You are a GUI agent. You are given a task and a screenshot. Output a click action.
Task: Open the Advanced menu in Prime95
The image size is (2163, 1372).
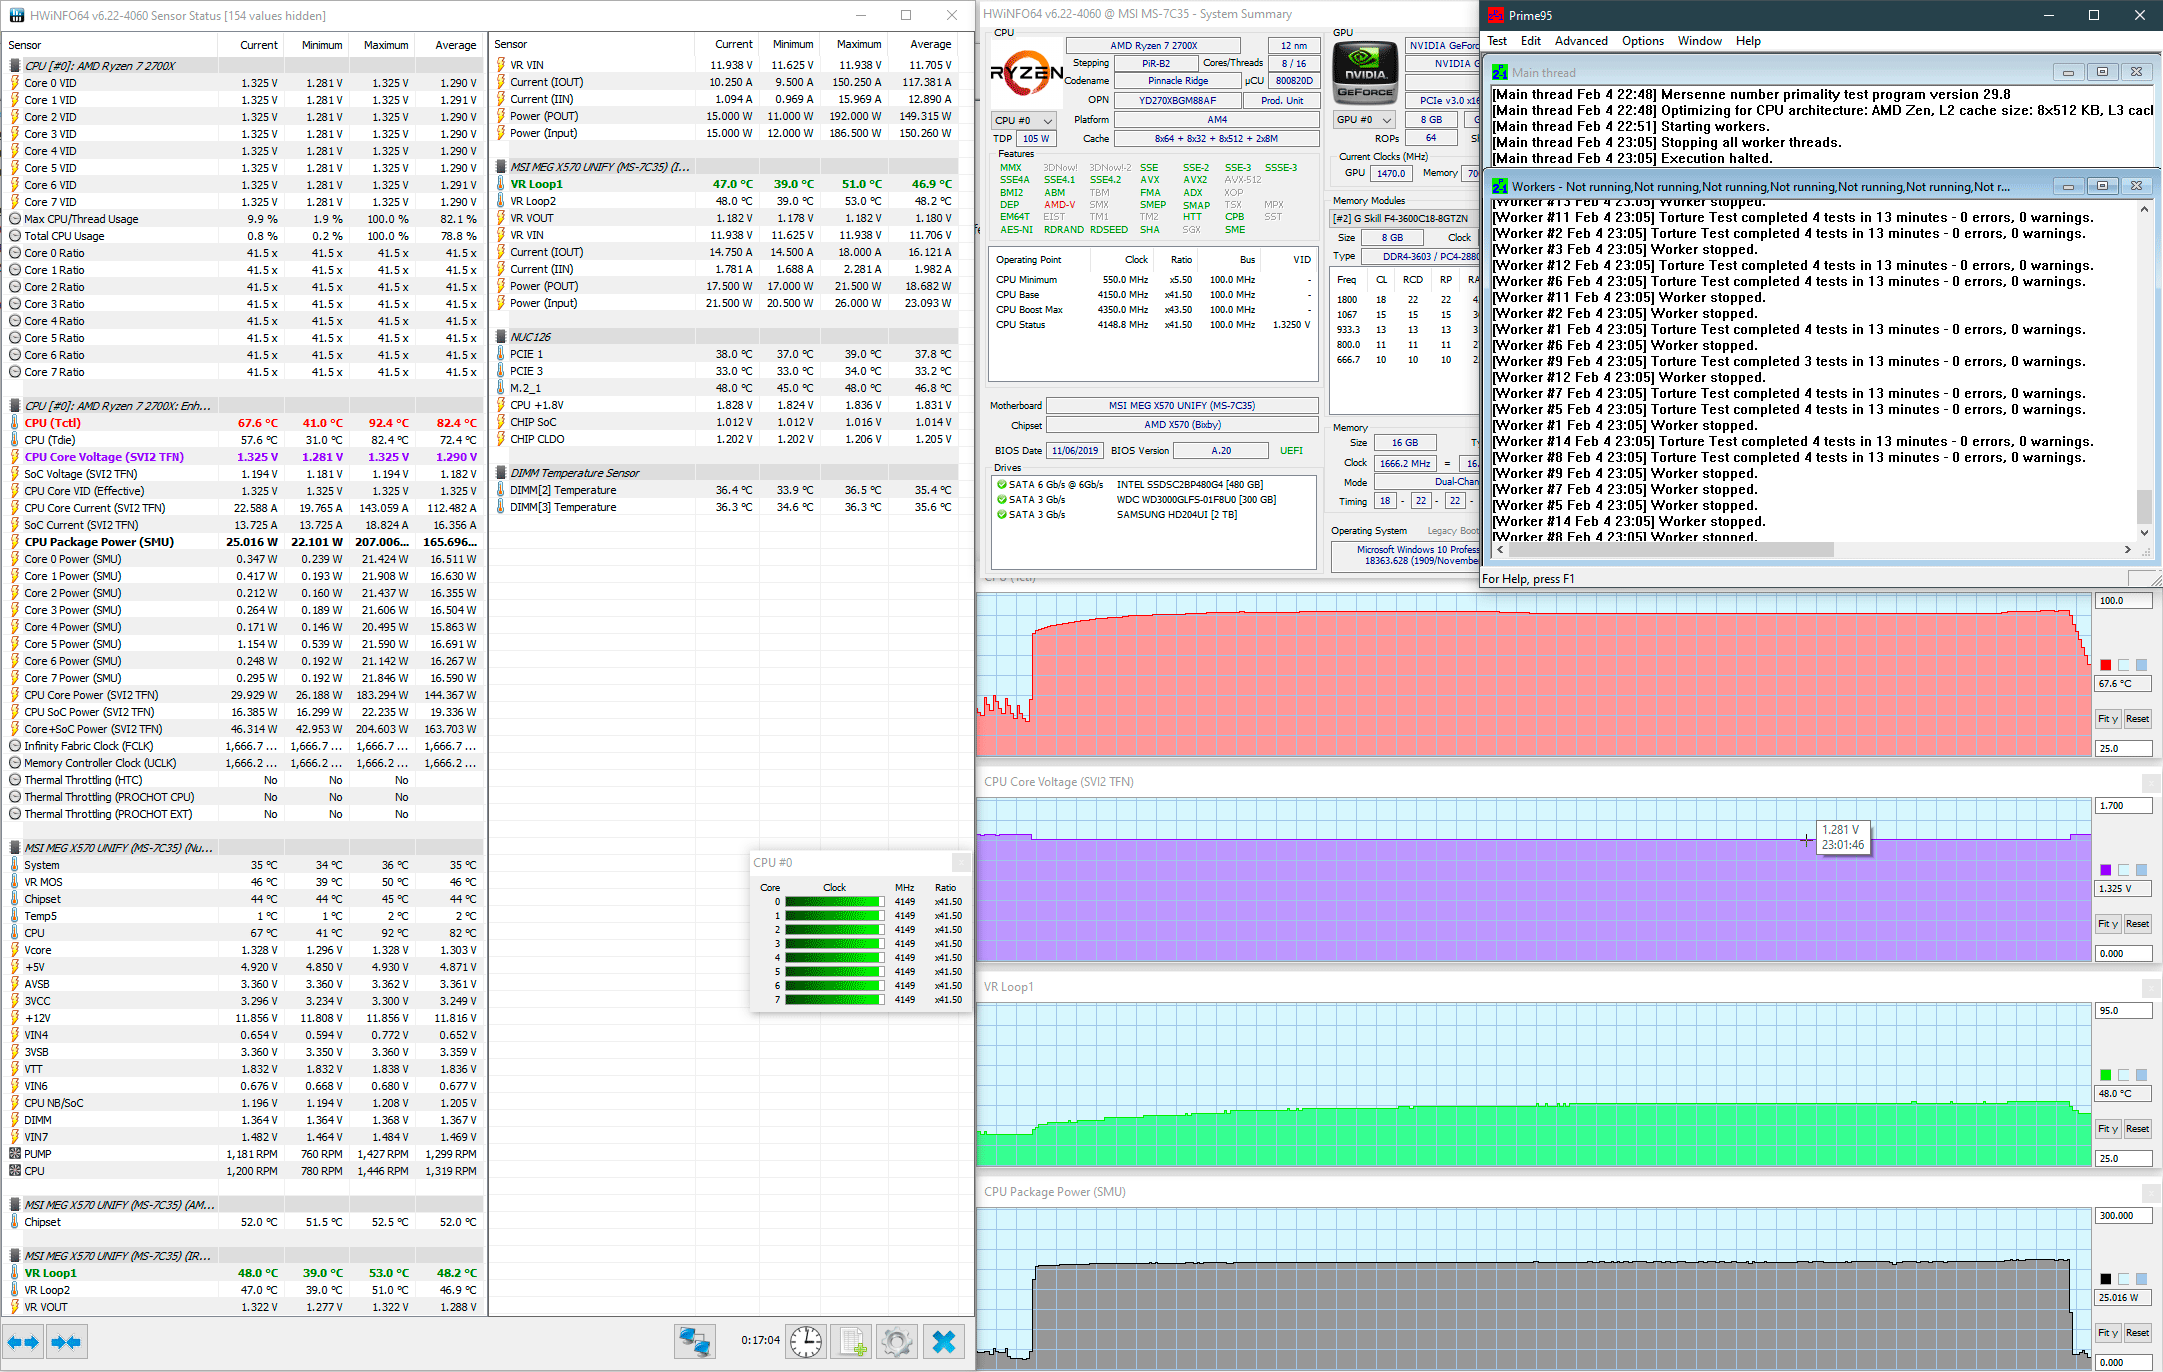1581,41
